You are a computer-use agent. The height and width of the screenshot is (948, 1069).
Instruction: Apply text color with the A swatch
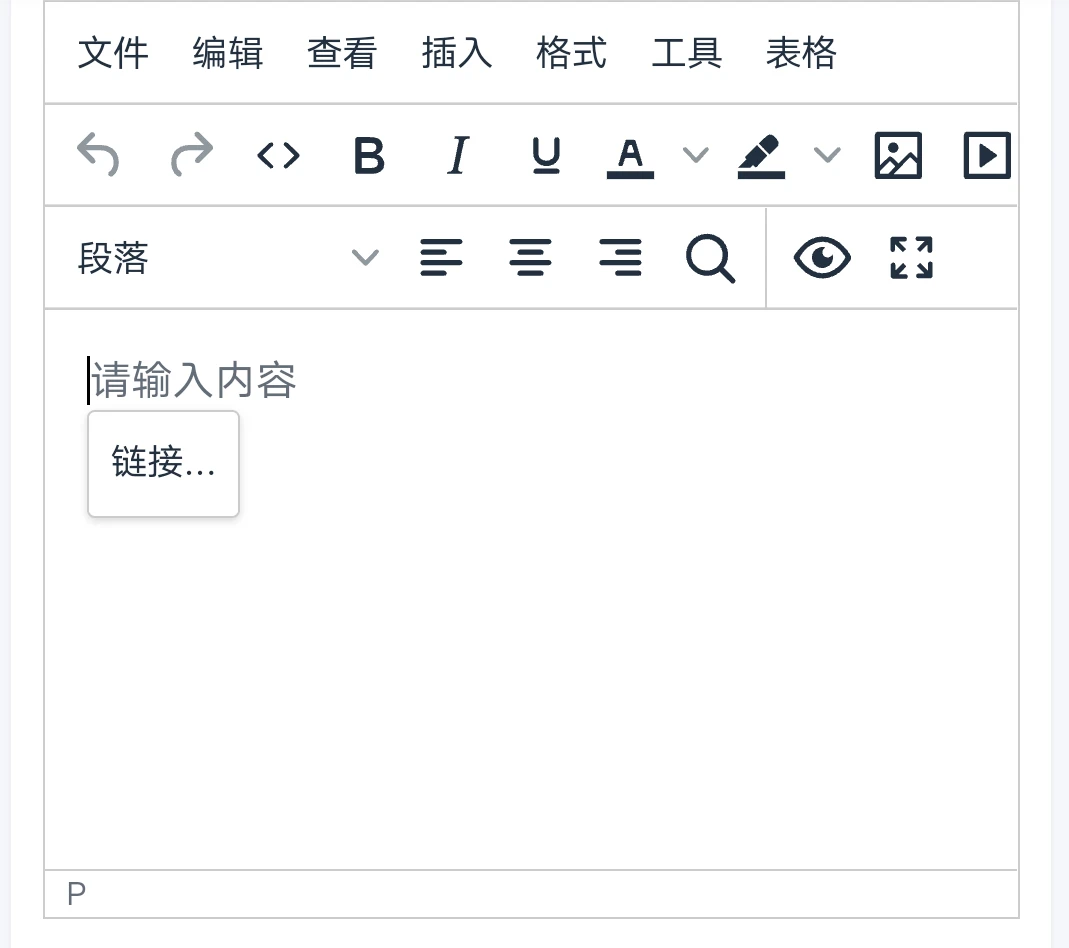(x=630, y=155)
